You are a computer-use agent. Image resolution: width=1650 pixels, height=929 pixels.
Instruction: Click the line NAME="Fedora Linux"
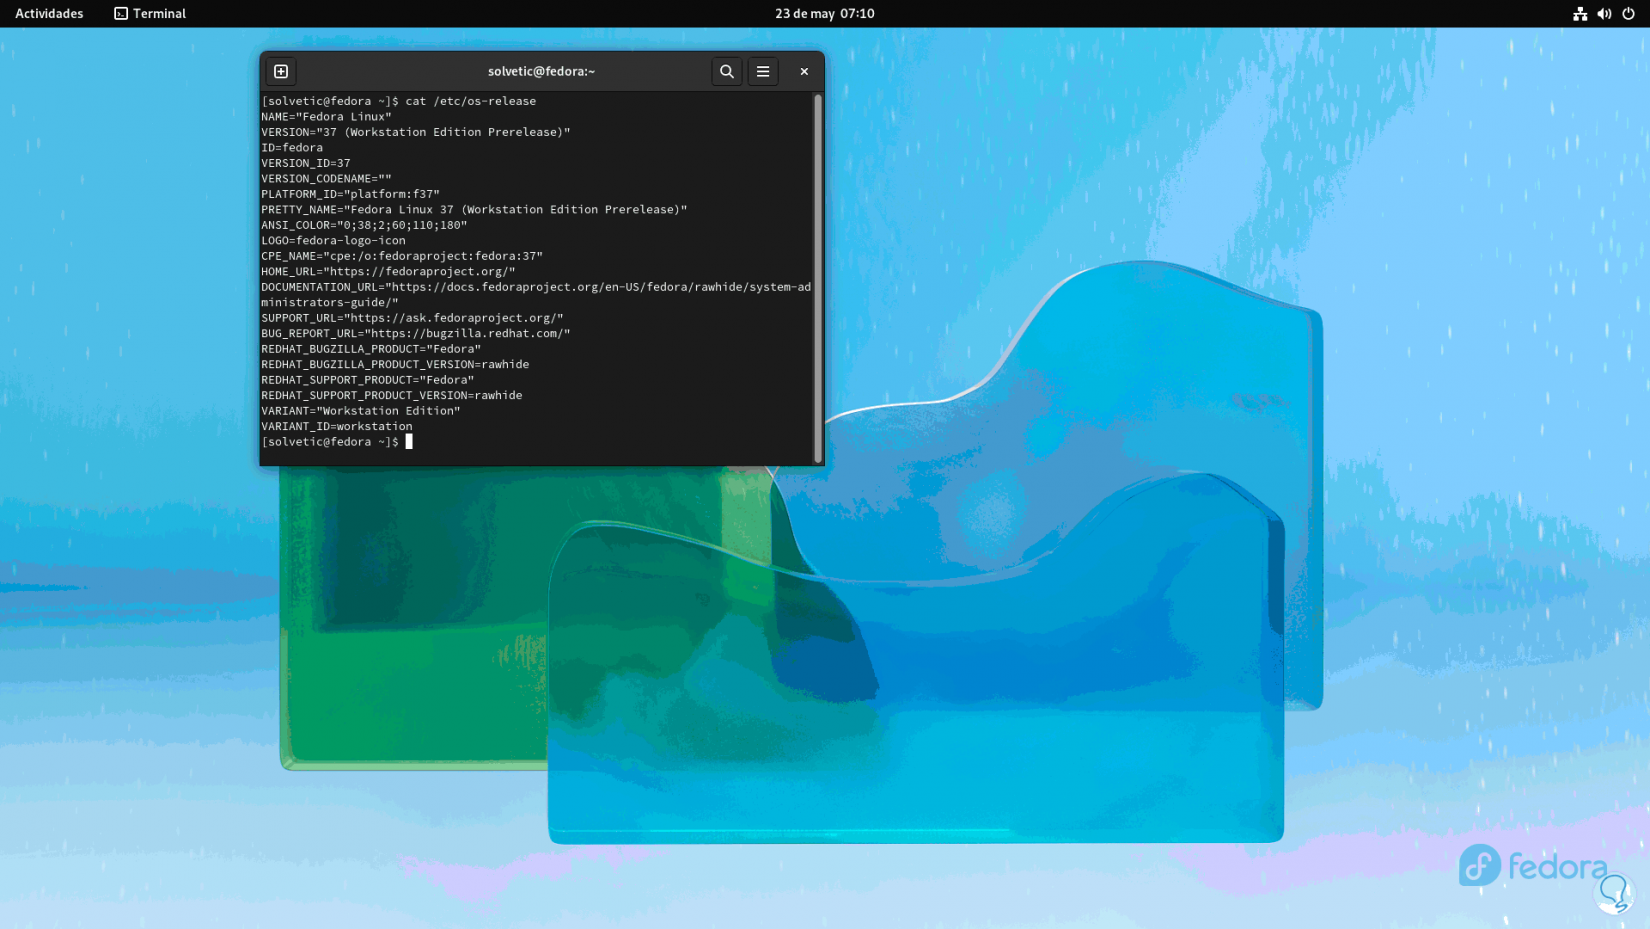coord(326,116)
